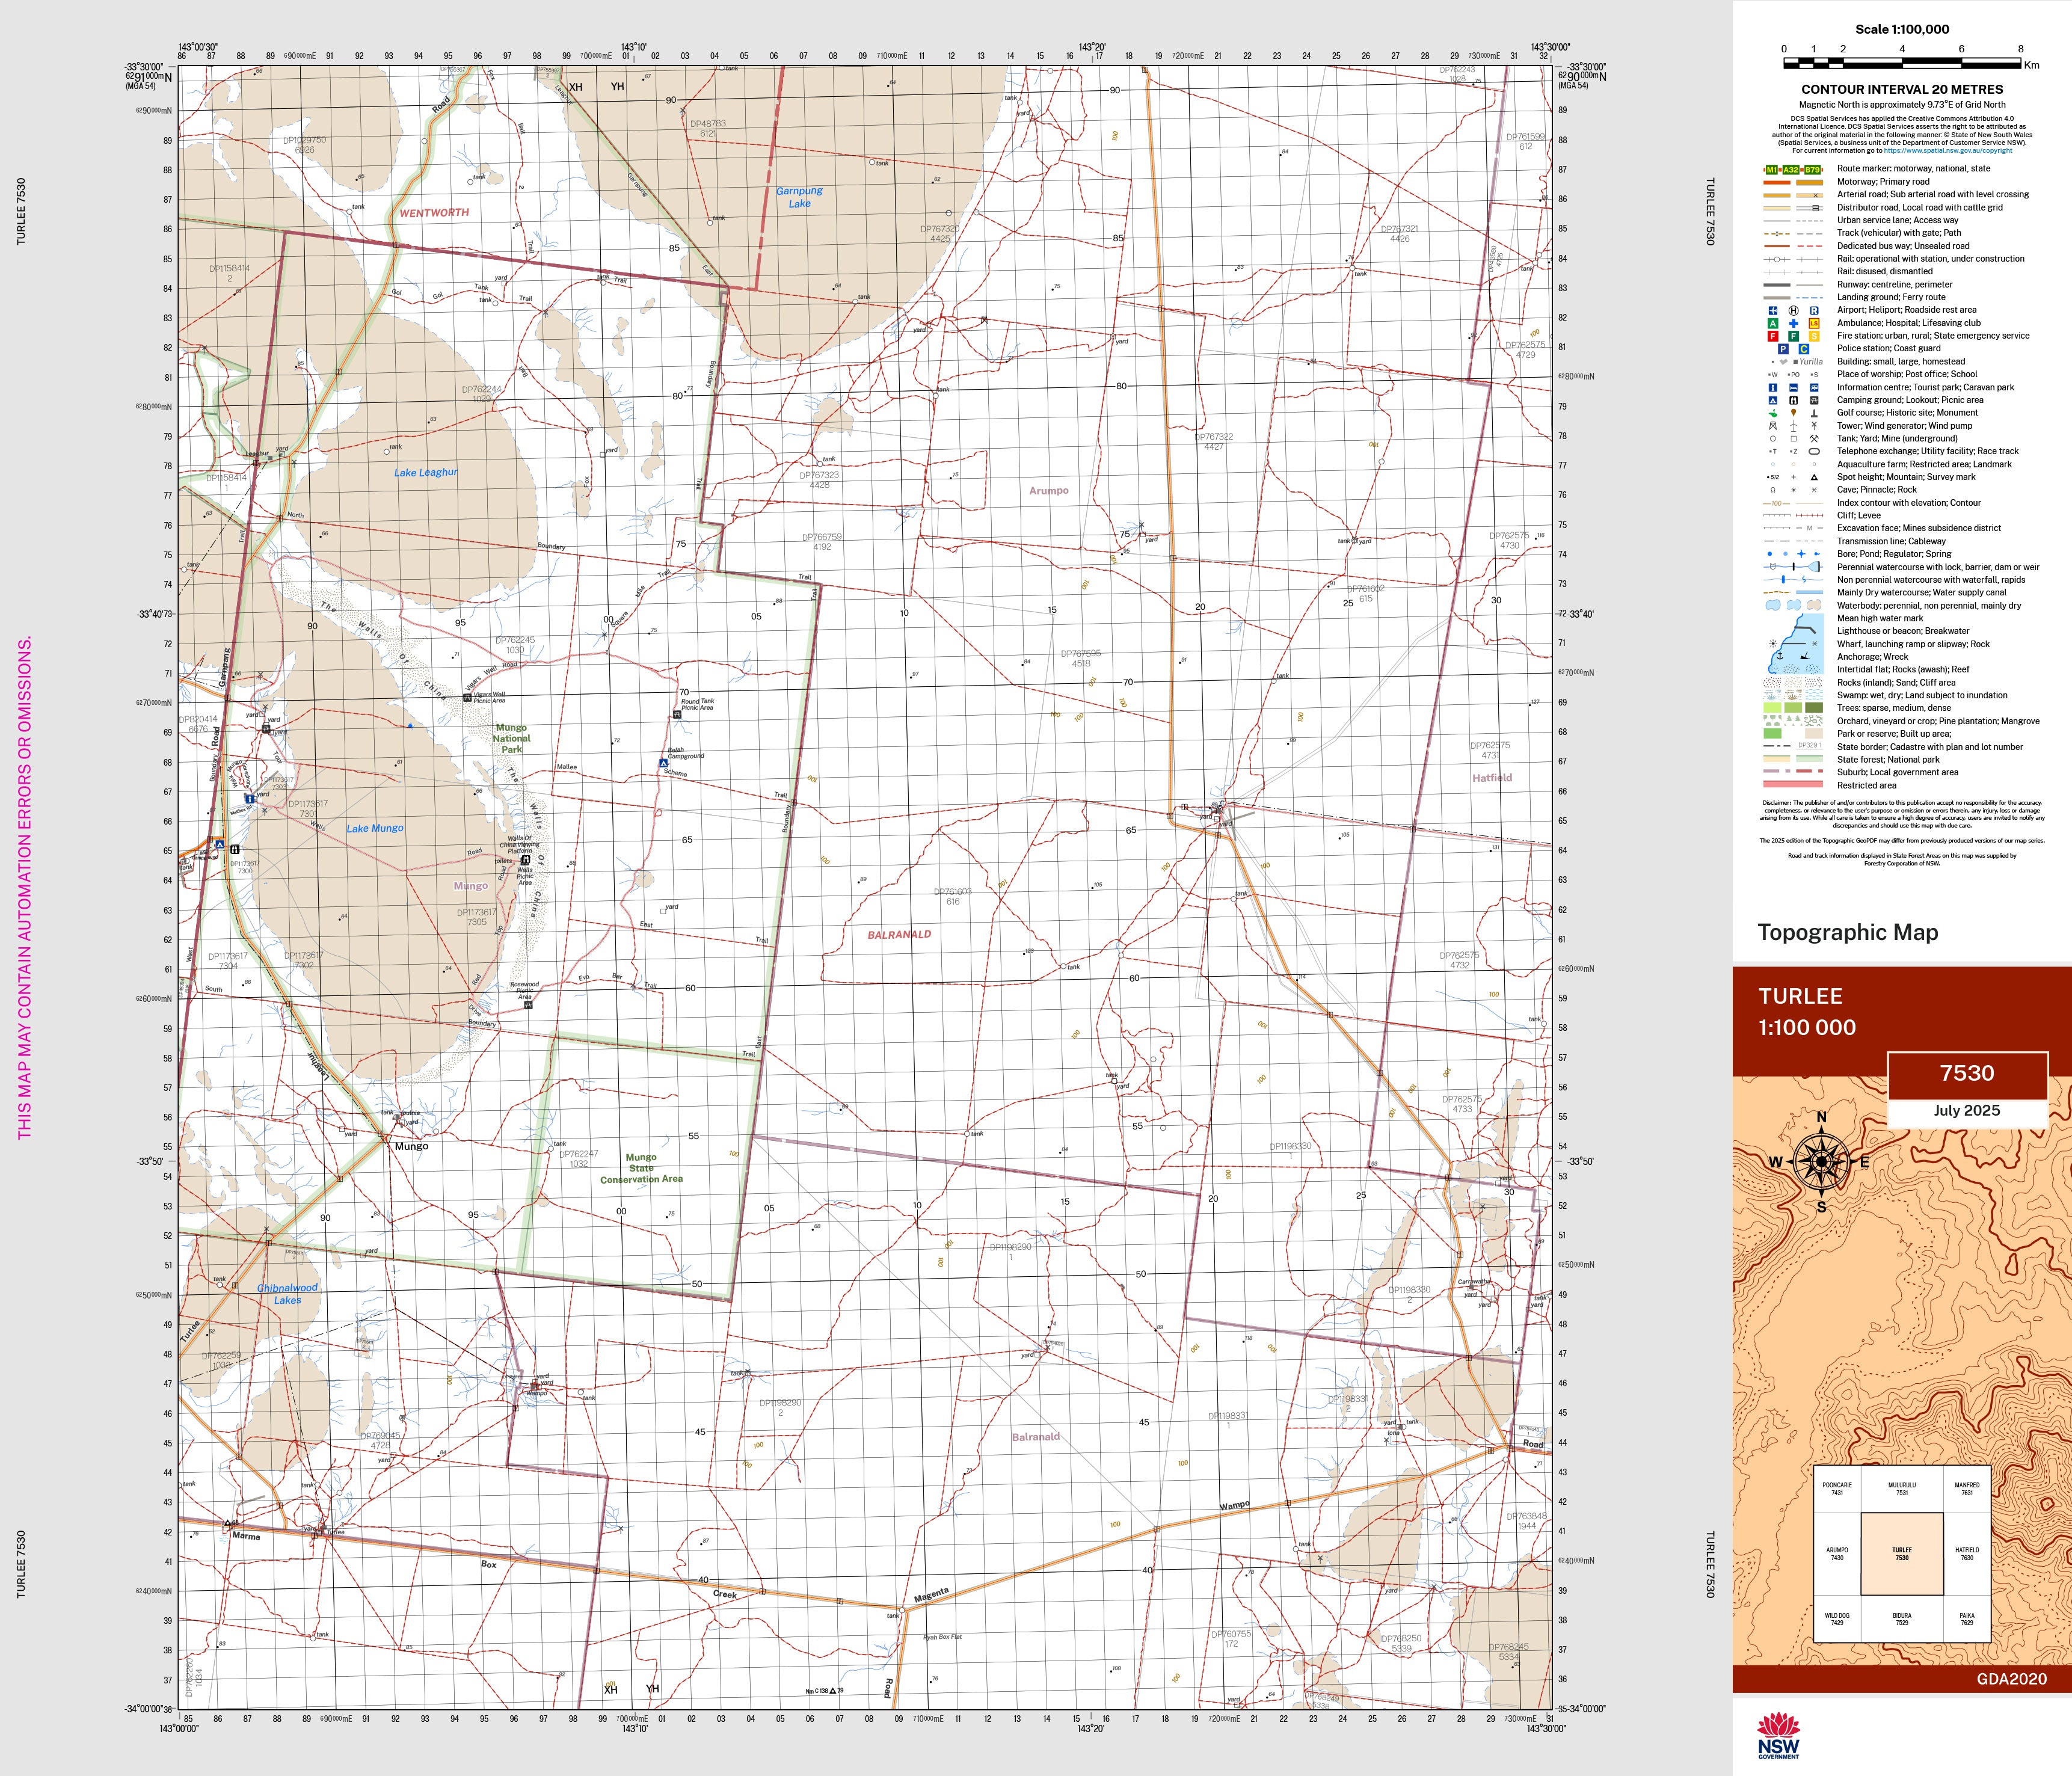Click the red urban Fire station icon
The height and width of the screenshot is (1776, 2072).
pos(1773,336)
